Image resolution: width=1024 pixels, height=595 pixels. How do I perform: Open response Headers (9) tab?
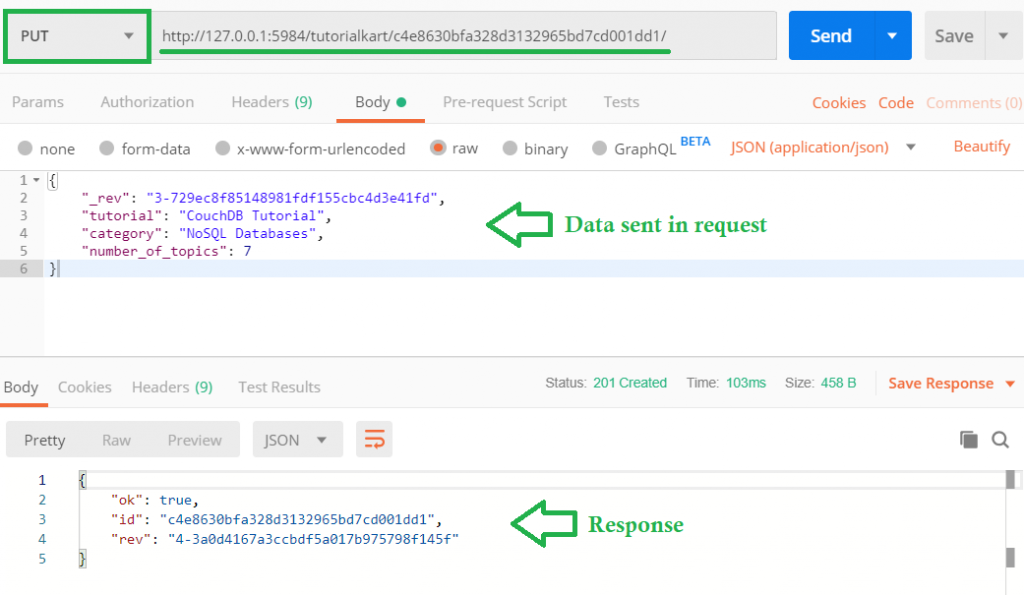click(172, 387)
